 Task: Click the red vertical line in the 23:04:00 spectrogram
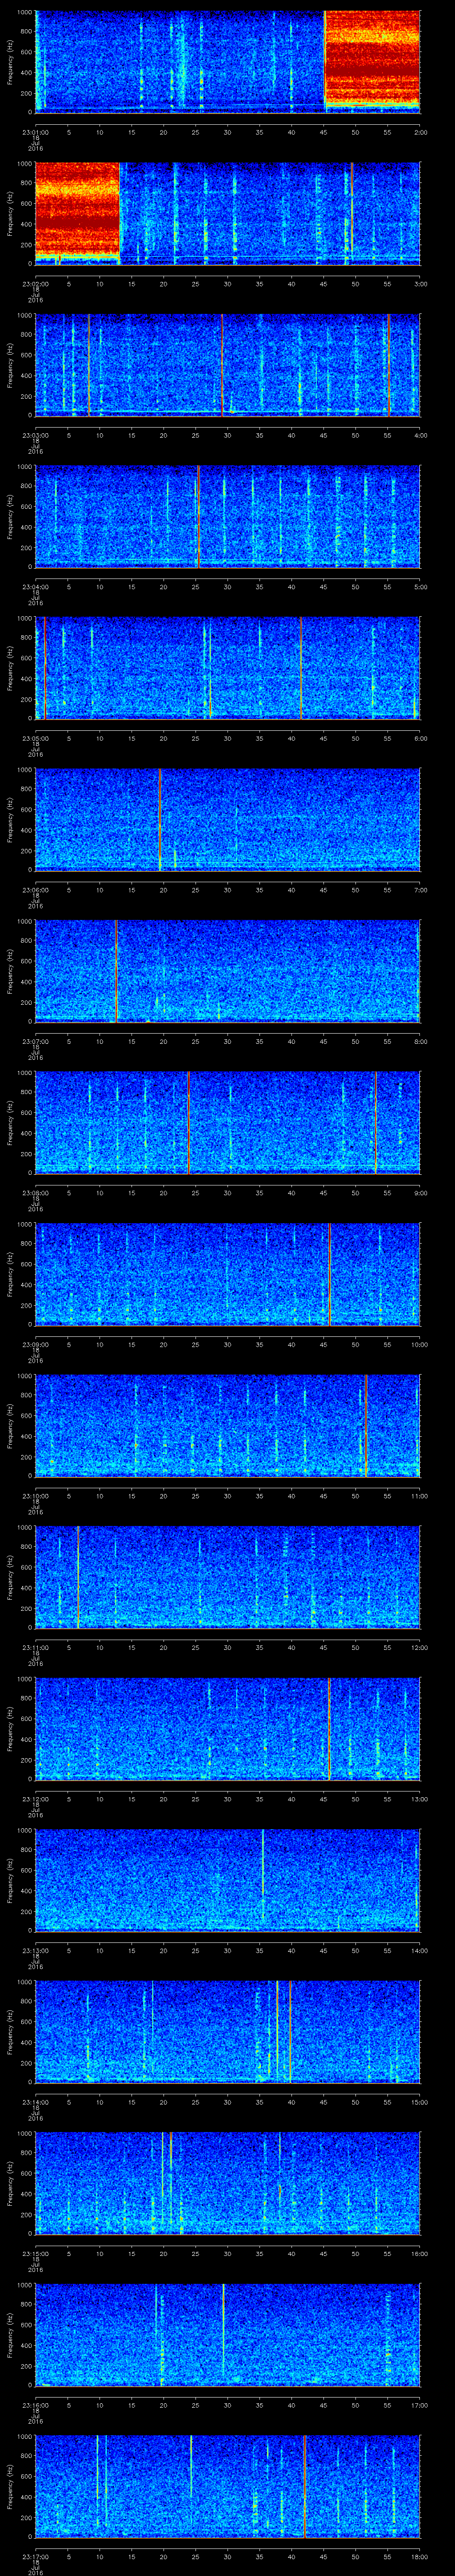[198, 516]
